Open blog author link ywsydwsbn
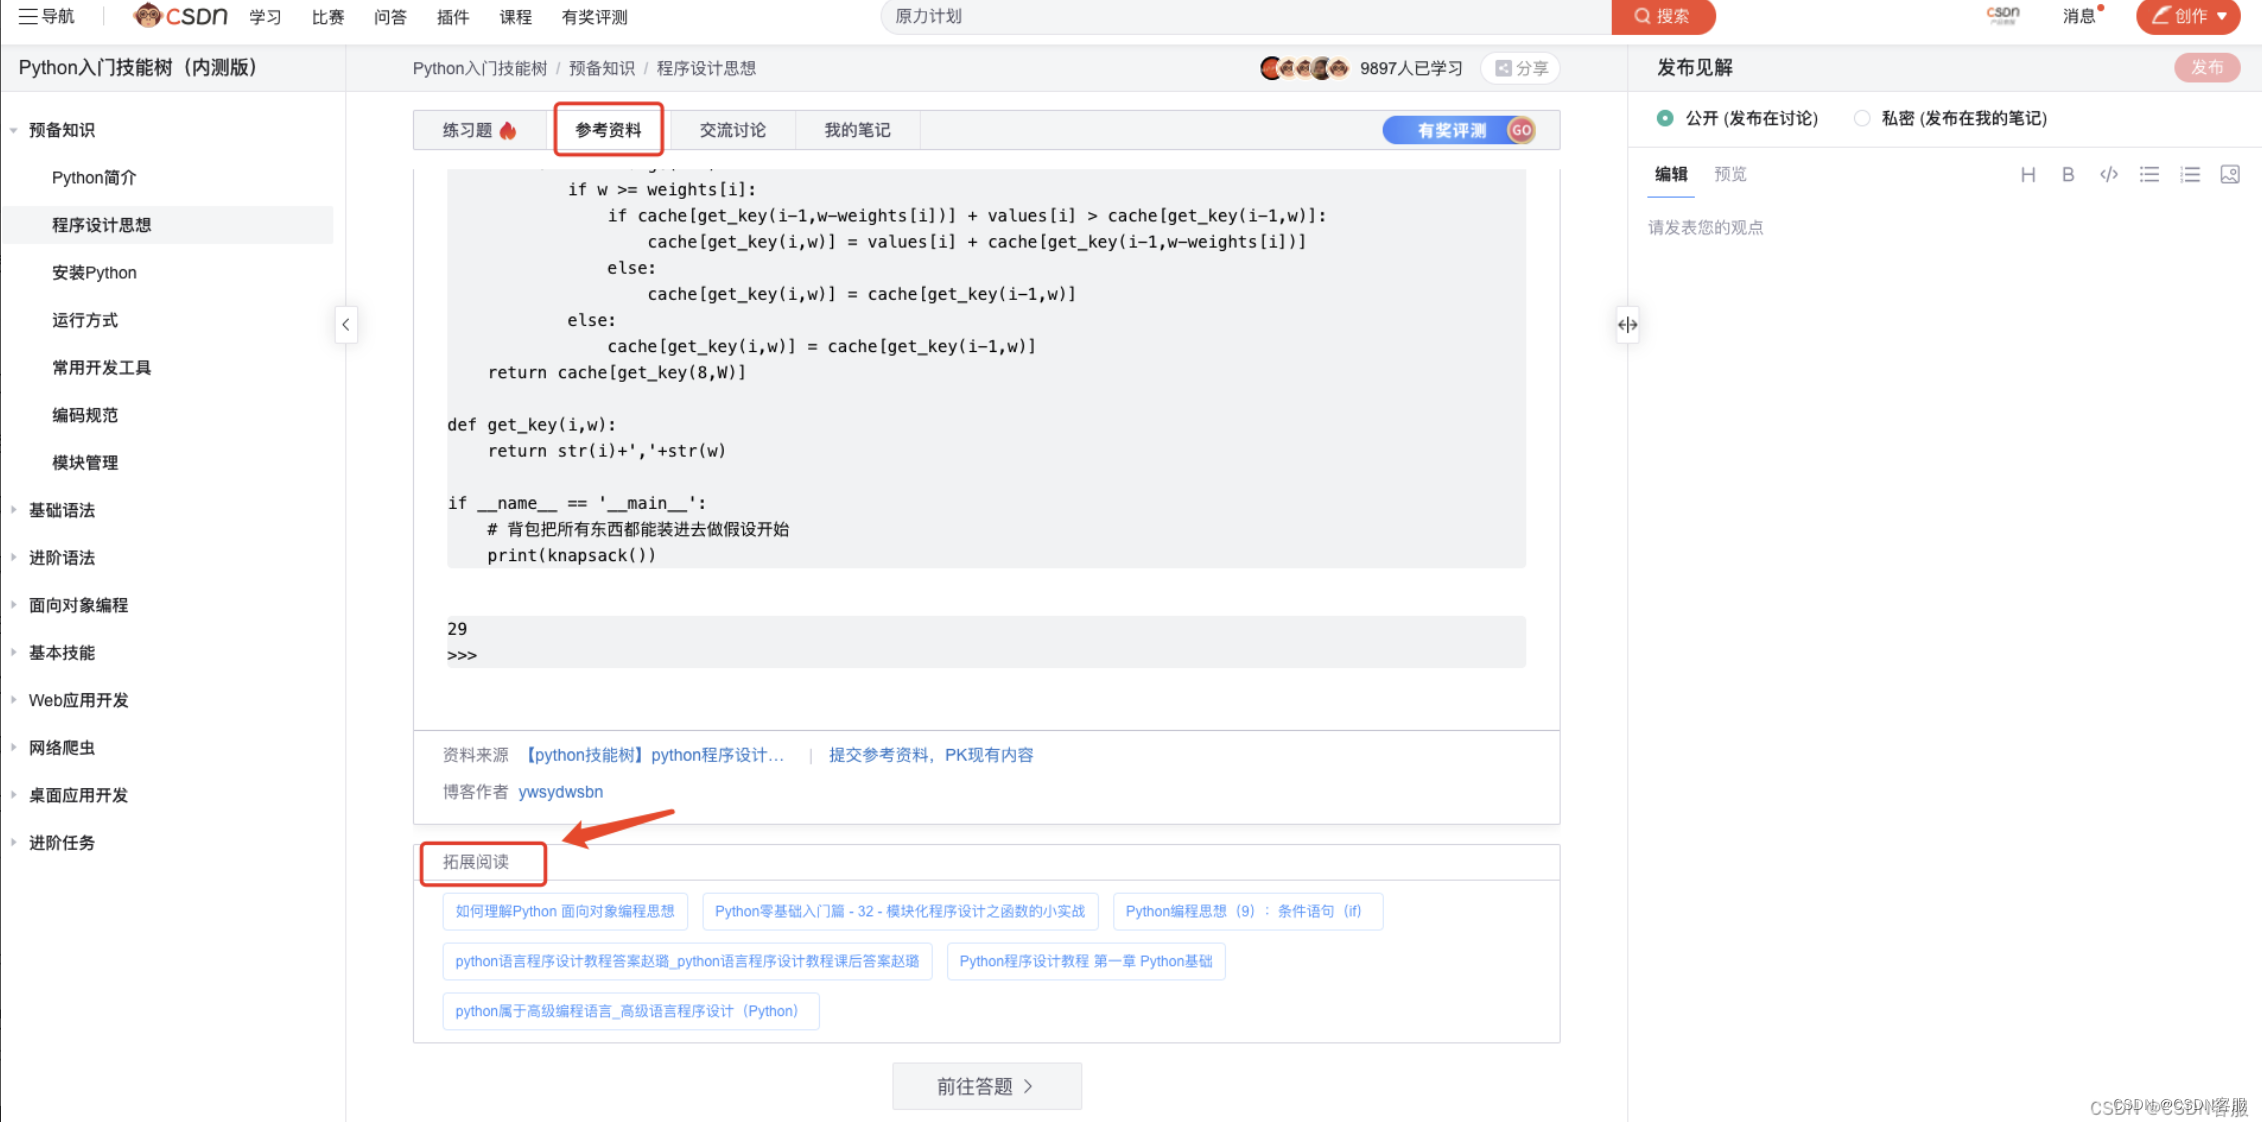This screenshot has height=1122, width=2262. click(560, 792)
